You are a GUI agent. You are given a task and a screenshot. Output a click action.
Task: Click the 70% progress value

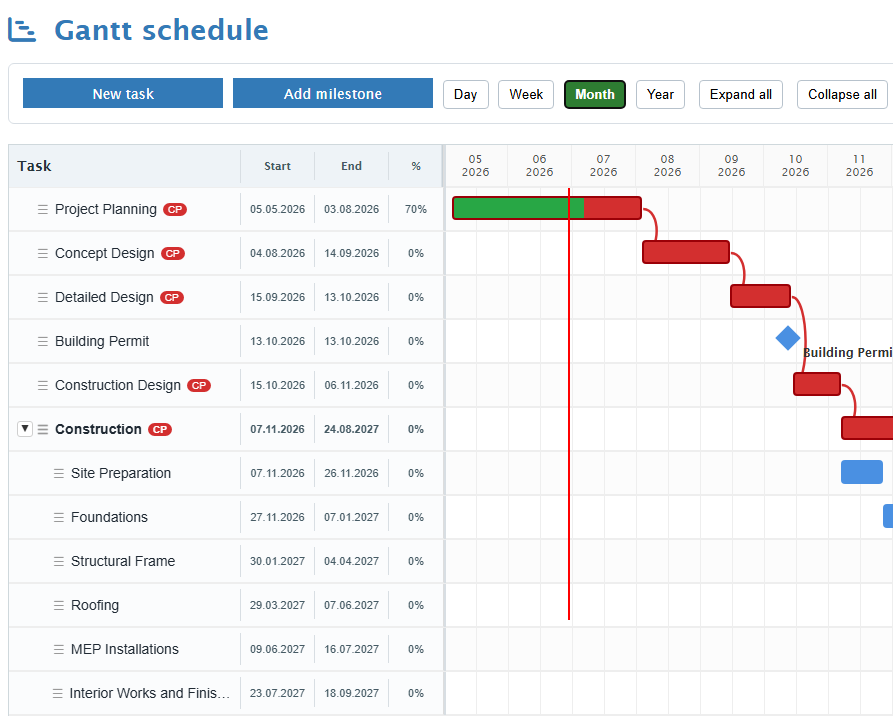click(416, 210)
